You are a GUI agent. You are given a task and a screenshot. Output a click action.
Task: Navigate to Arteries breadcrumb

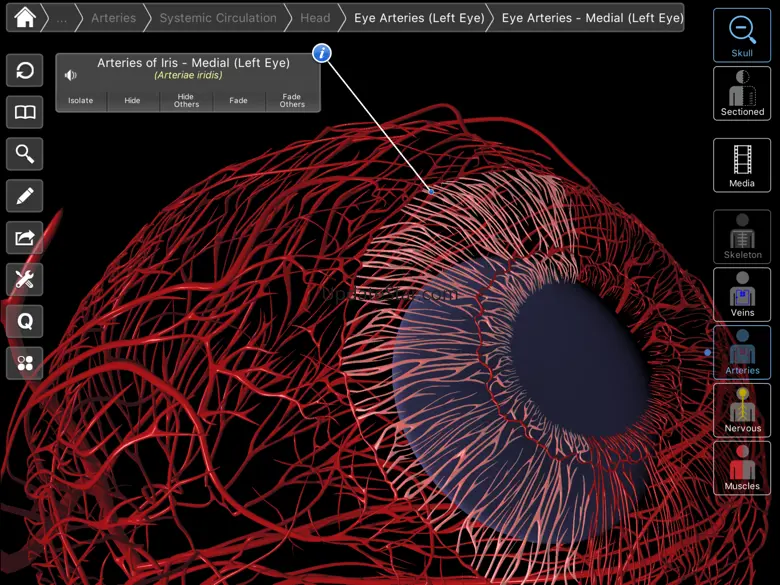[113, 18]
